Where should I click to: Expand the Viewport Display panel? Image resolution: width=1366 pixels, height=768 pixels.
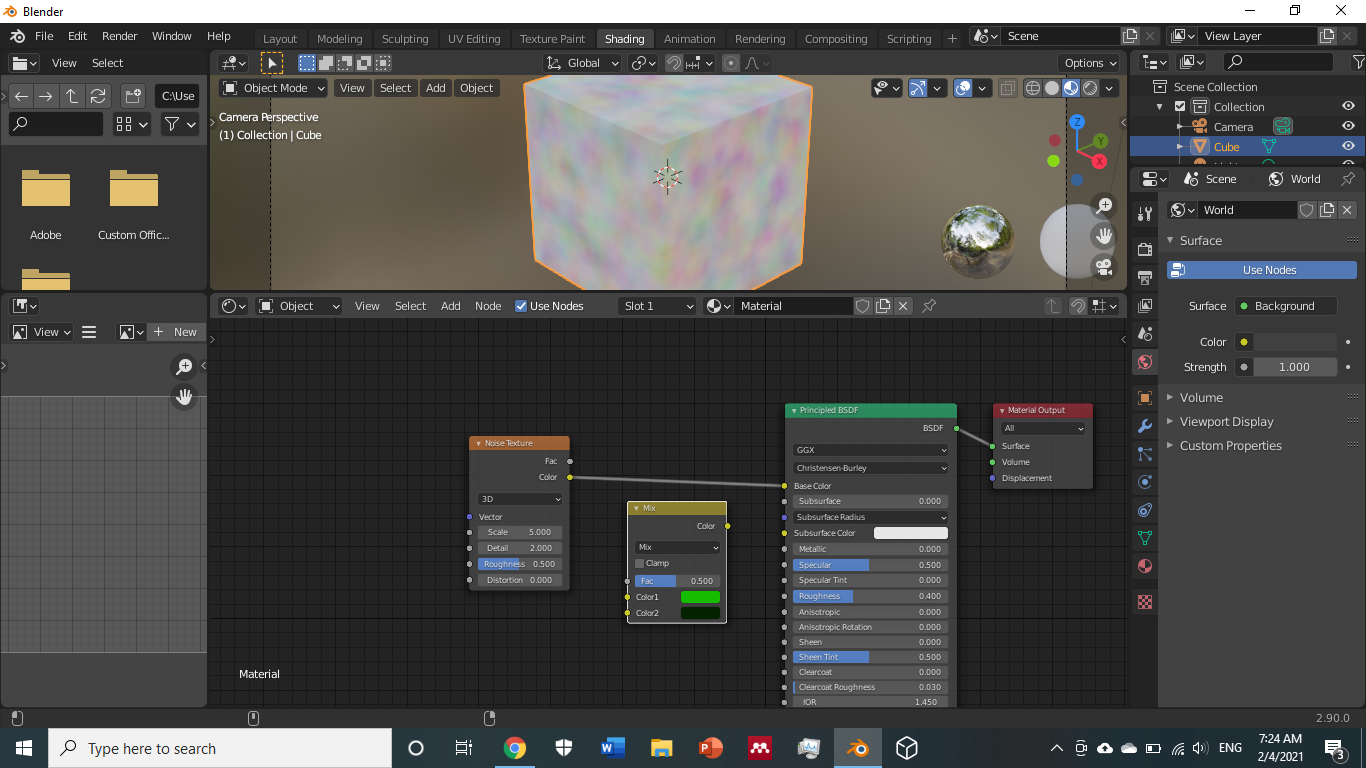click(1225, 422)
